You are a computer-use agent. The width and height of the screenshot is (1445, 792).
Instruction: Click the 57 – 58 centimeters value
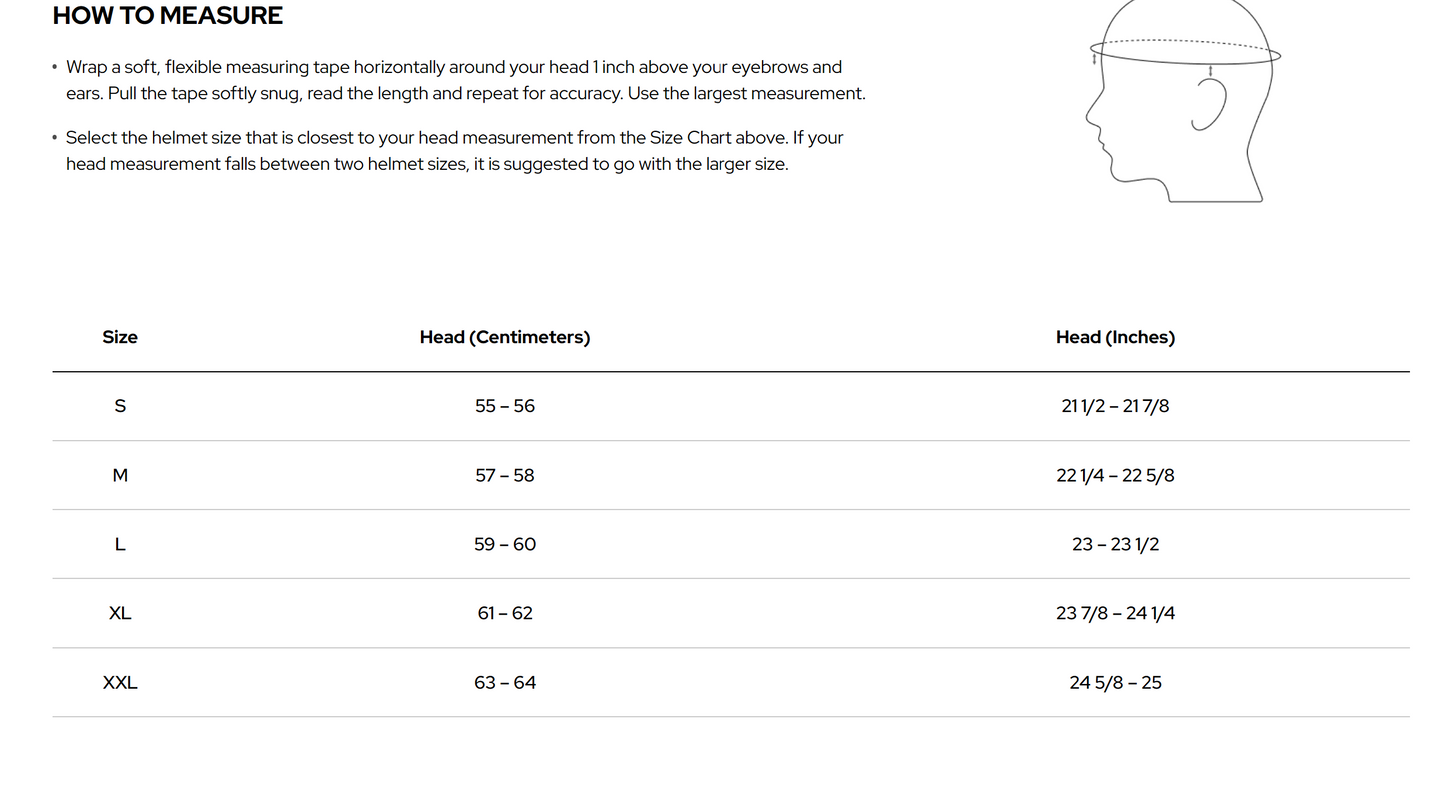[505, 476]
